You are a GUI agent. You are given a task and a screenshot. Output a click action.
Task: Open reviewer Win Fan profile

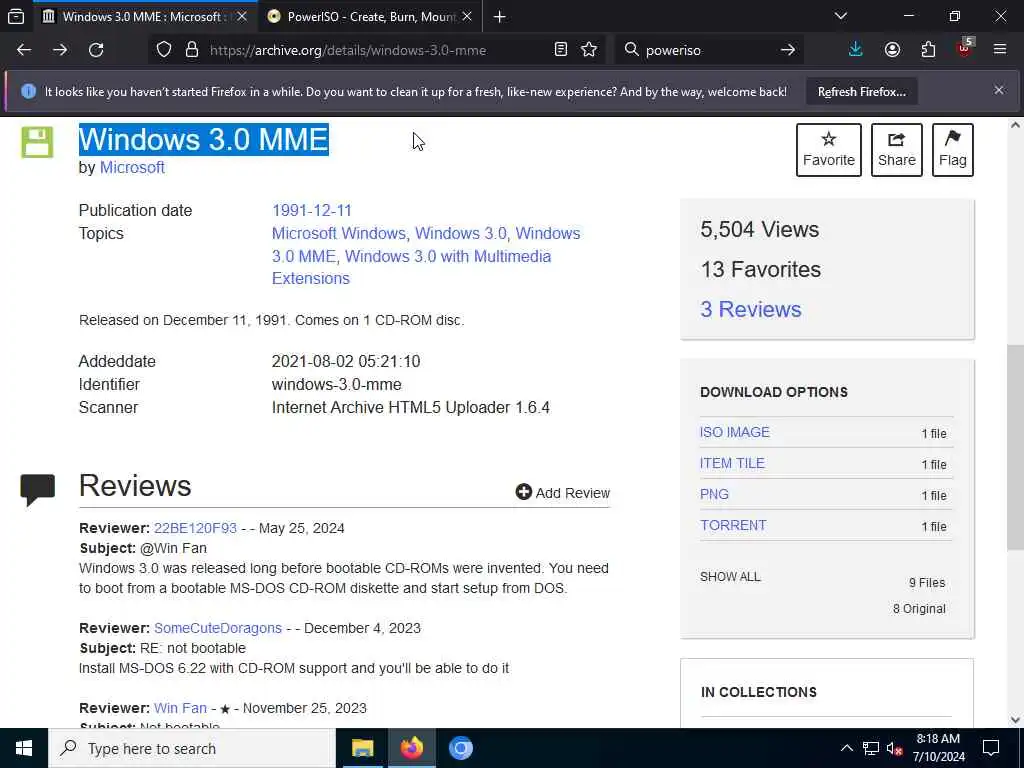[180, 708]
